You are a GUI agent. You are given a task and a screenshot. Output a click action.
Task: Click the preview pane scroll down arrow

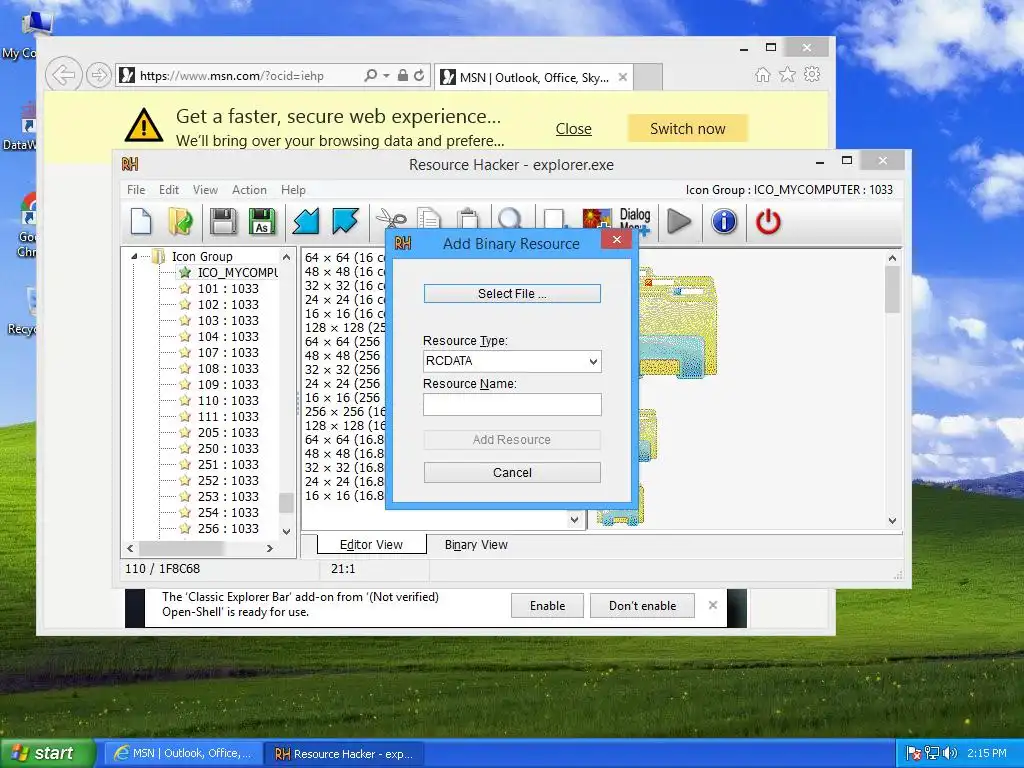coord(892,520)
